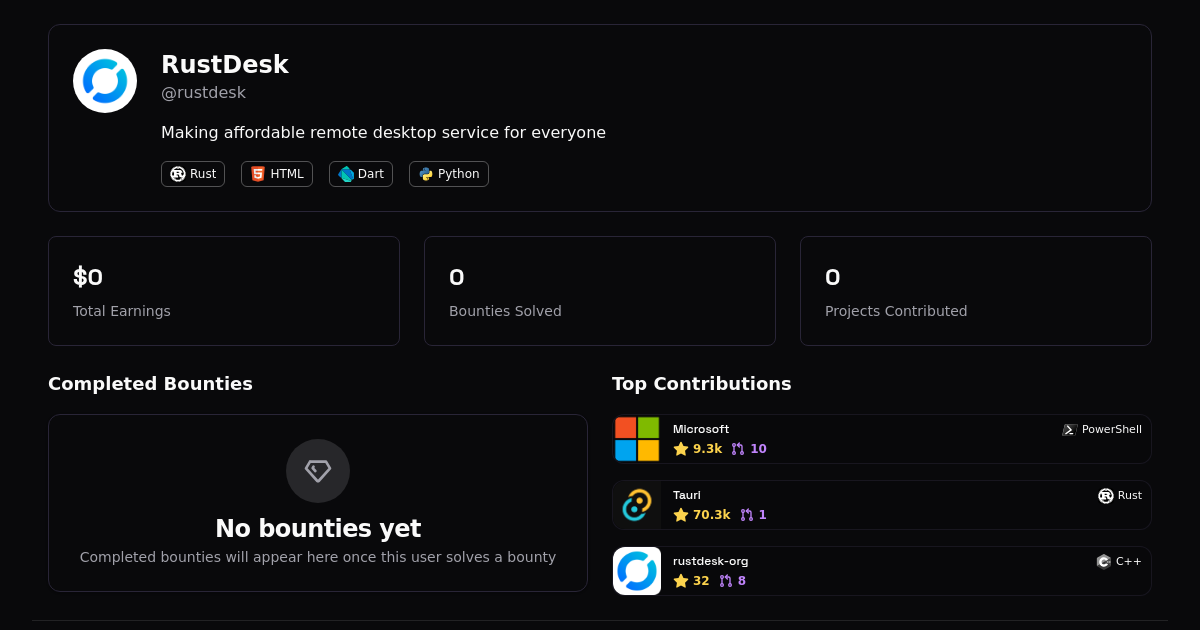Click the HTML5 shield icon tag
Screen dimensions: 1200x630
pyautogui.click(x=257, y=173)
